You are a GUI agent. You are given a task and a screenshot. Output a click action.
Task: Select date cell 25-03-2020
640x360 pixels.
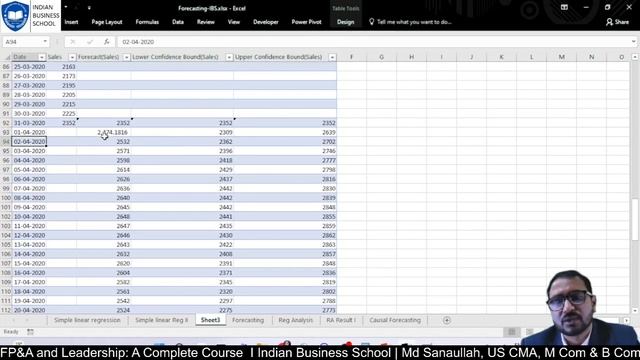pos(29,67)
